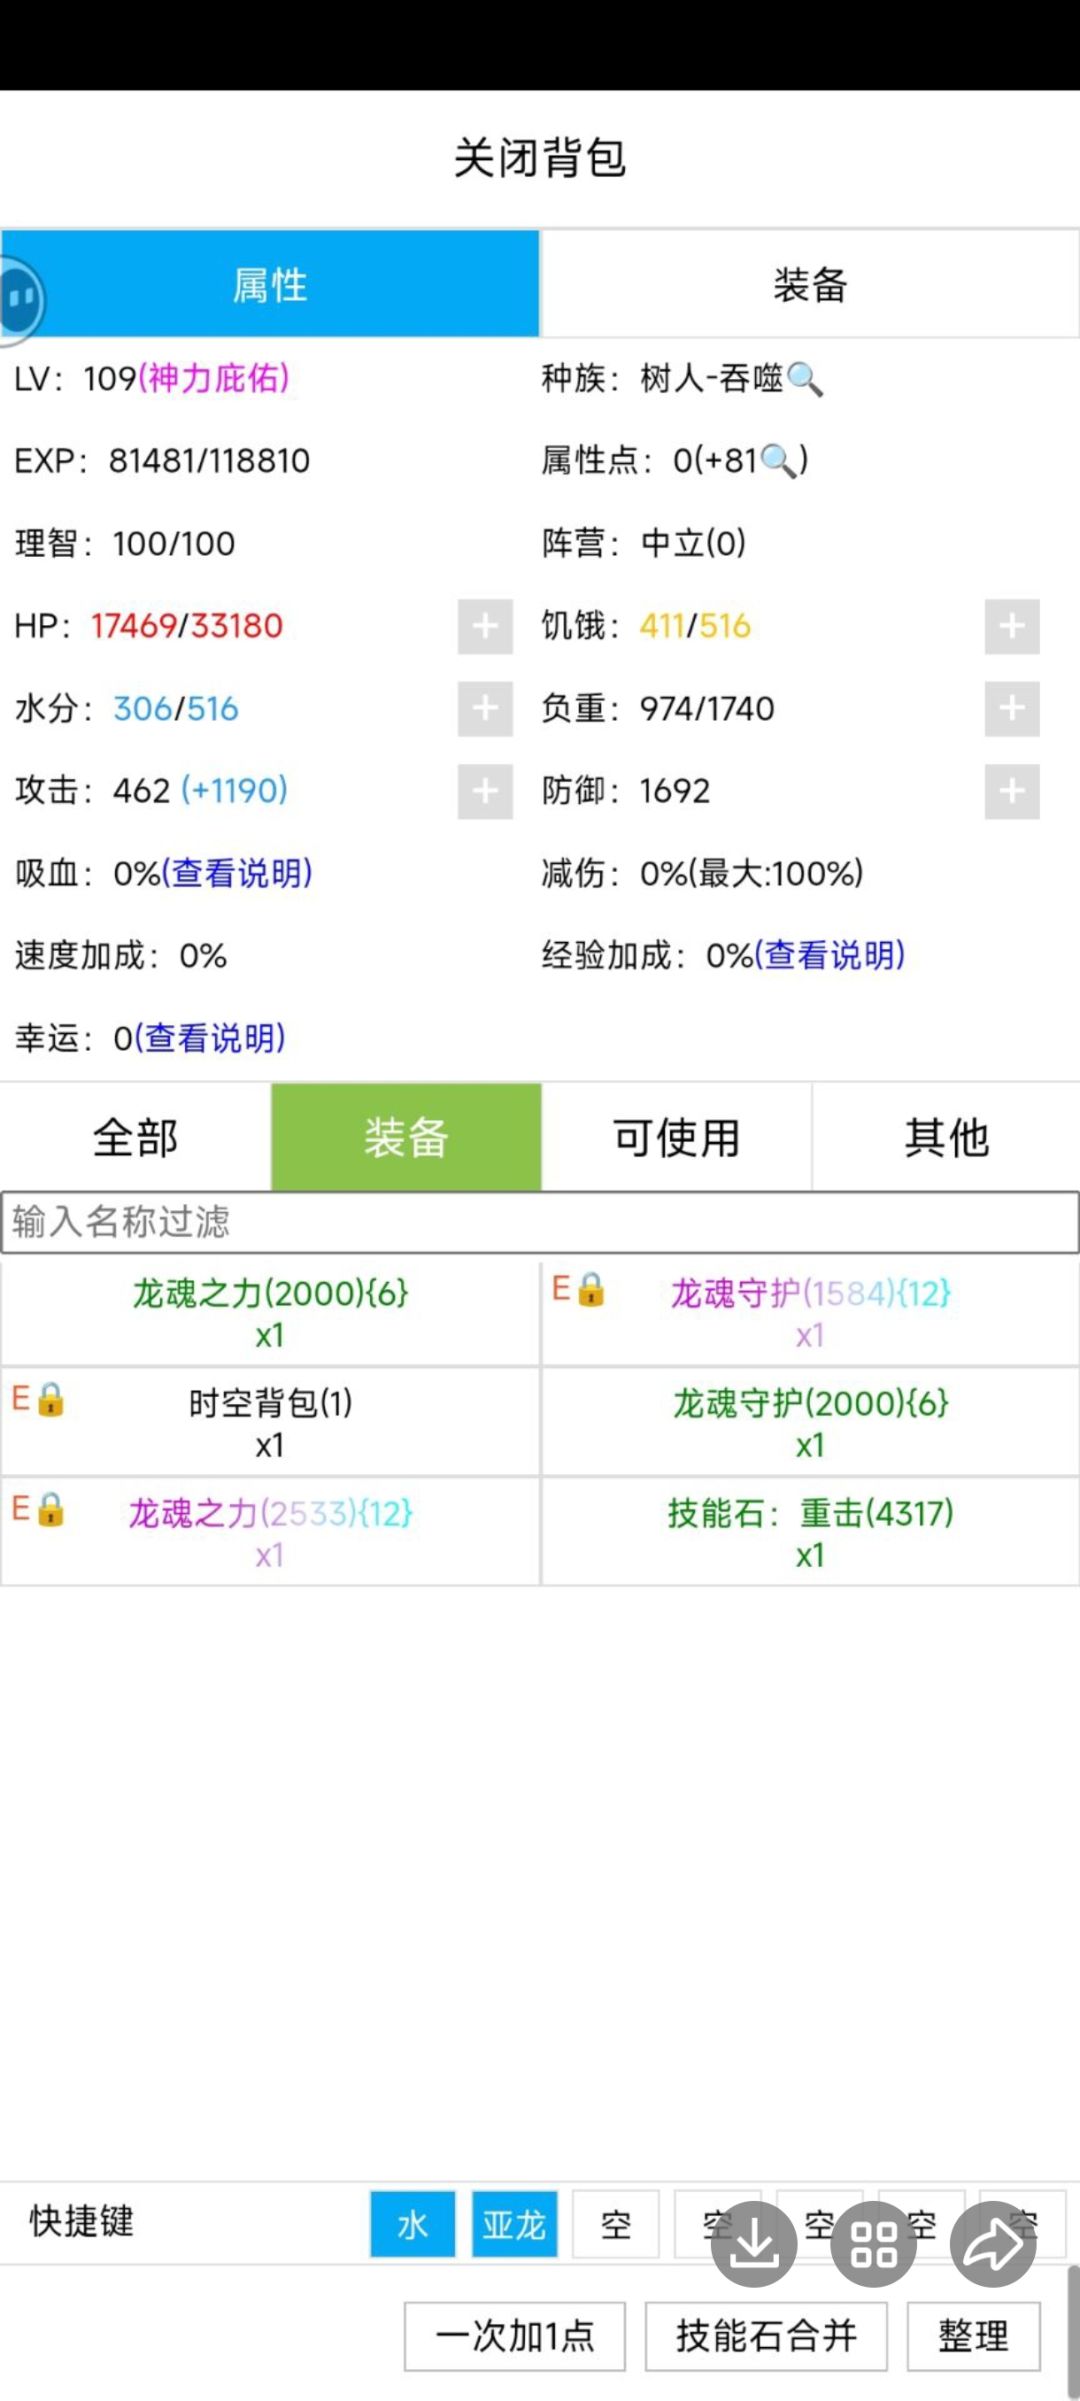Tap the plus icon next to HP
Screen dimensions: 1080x2401
485,627
